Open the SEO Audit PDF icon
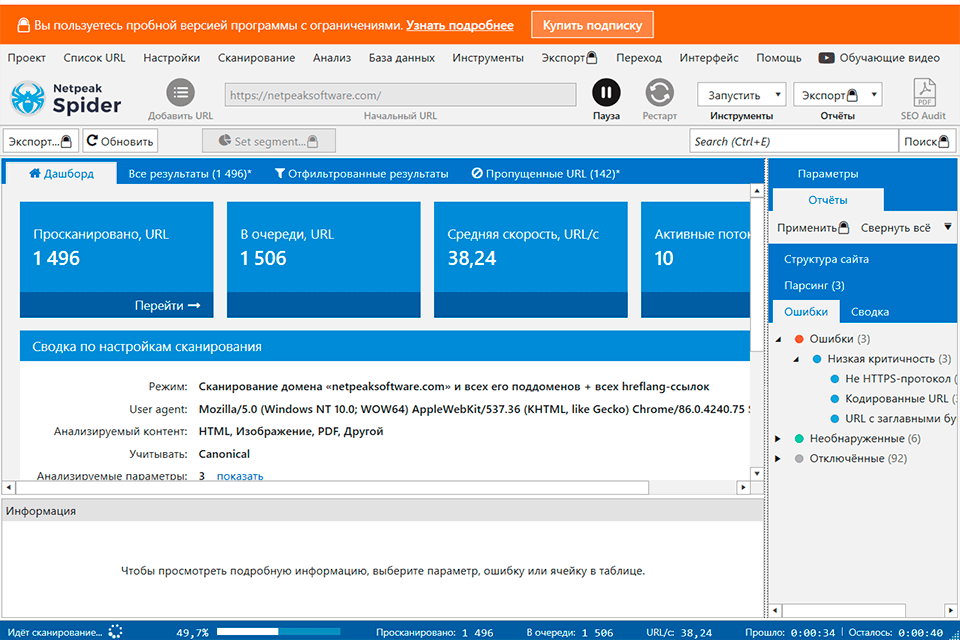Viewport: 960px width, 640px height. coord(923,93)
